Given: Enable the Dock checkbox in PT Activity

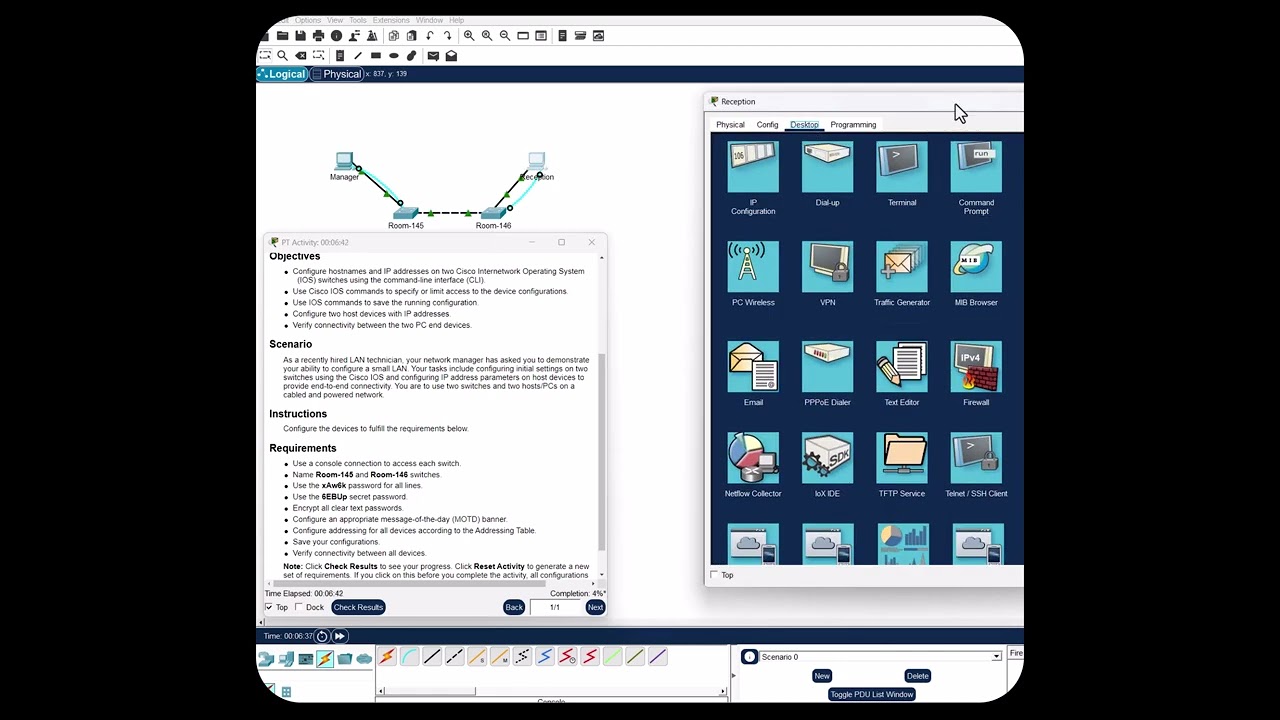Looking at the screenshot, I should [299, 607].
